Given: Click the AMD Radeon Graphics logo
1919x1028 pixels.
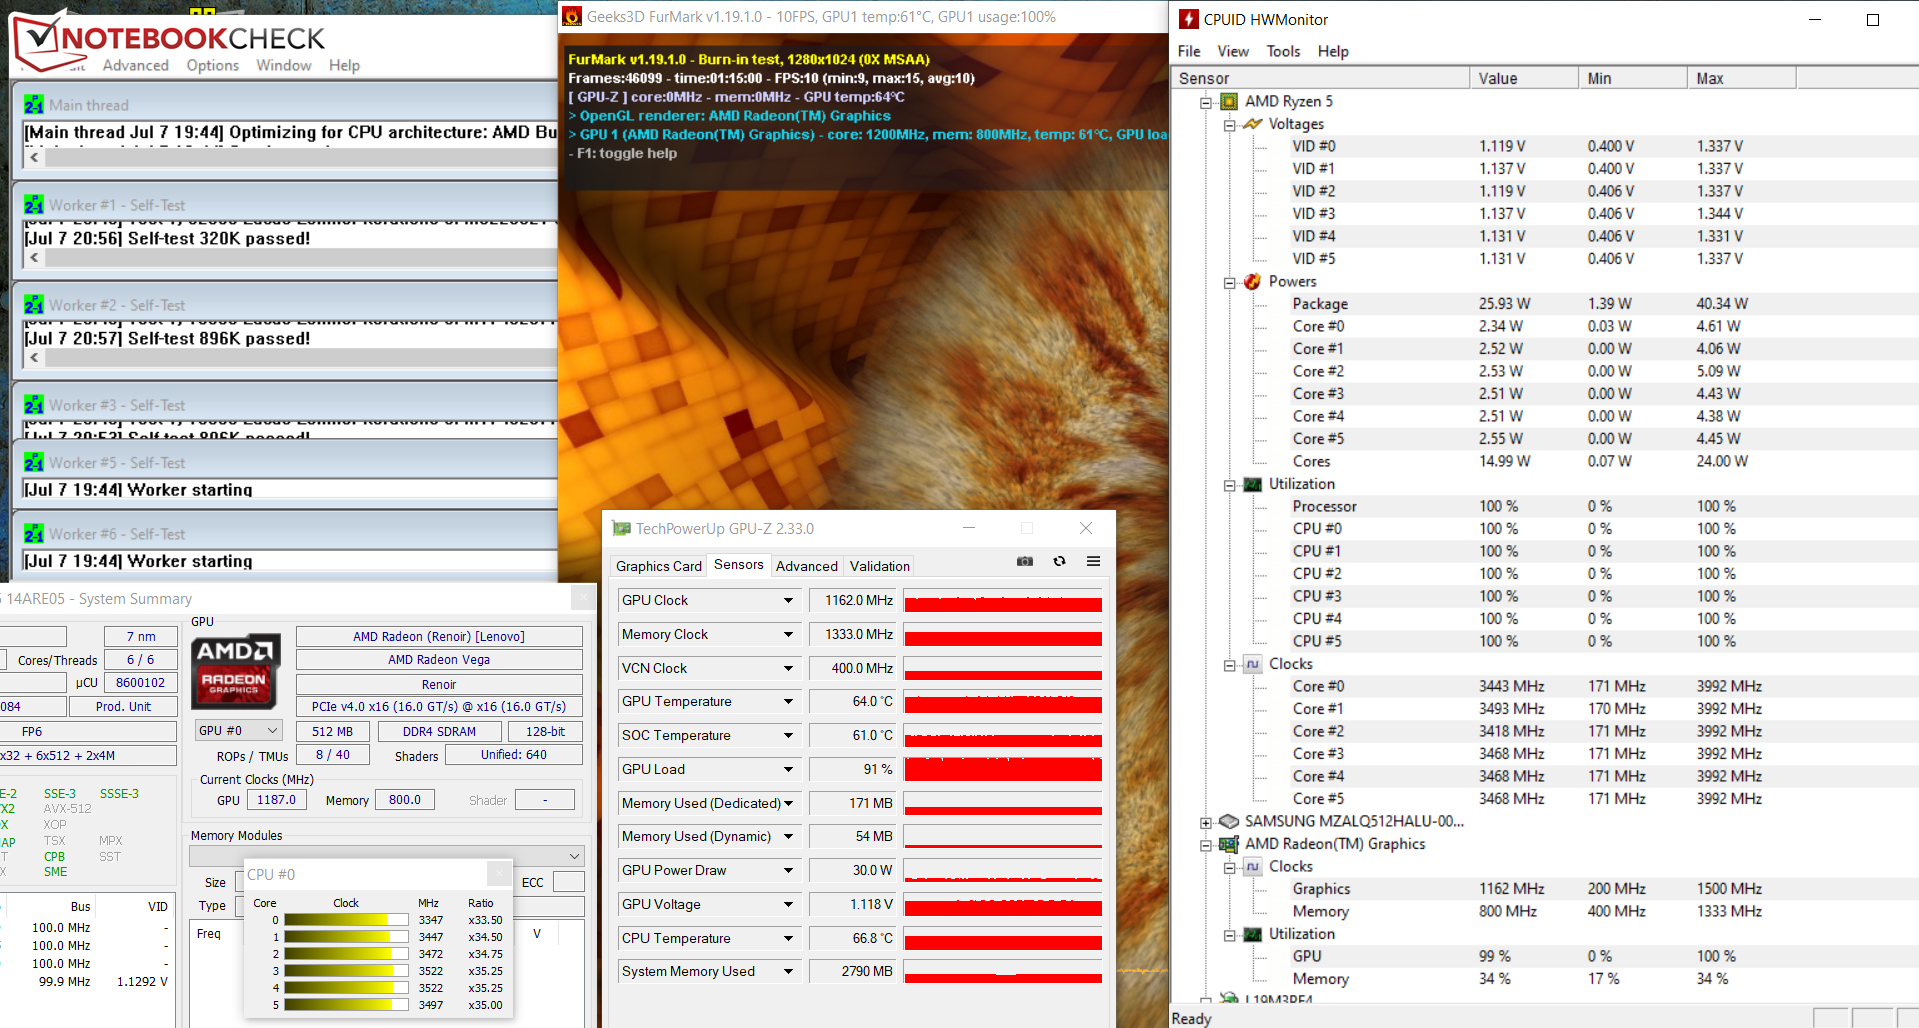Looking at the screenshot, I should pos(236,666).
